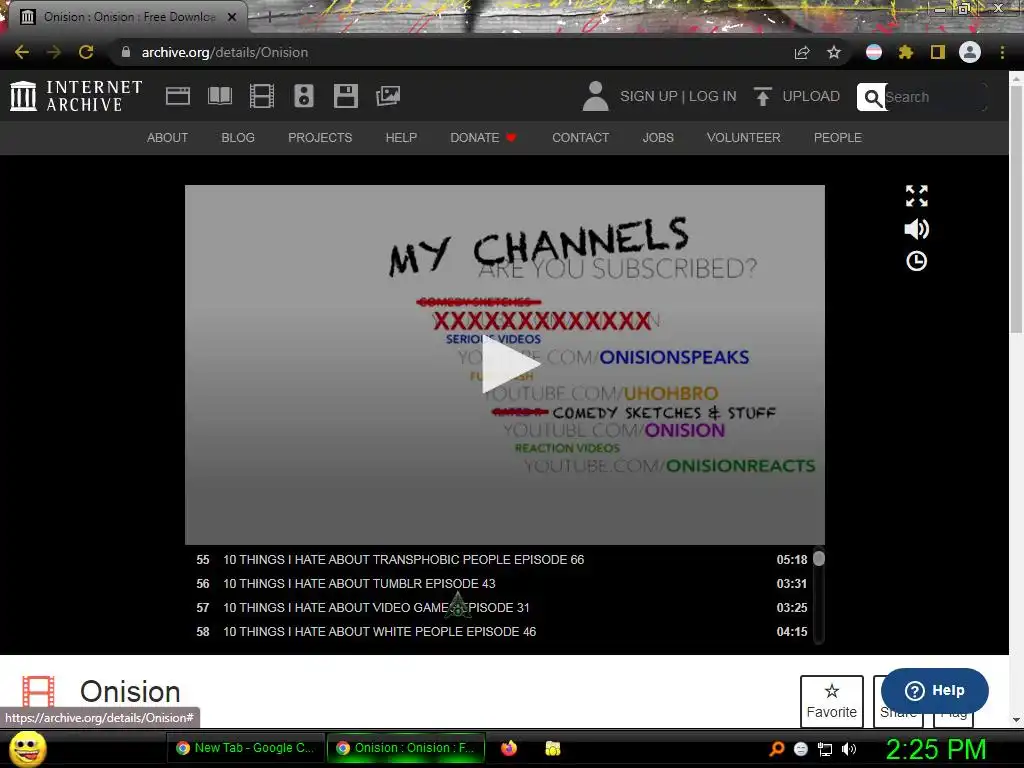Screen dimensions: 1024x768
Task: Select playlist item 55 Transphobic People Episode 66
Action: point(502,560)
